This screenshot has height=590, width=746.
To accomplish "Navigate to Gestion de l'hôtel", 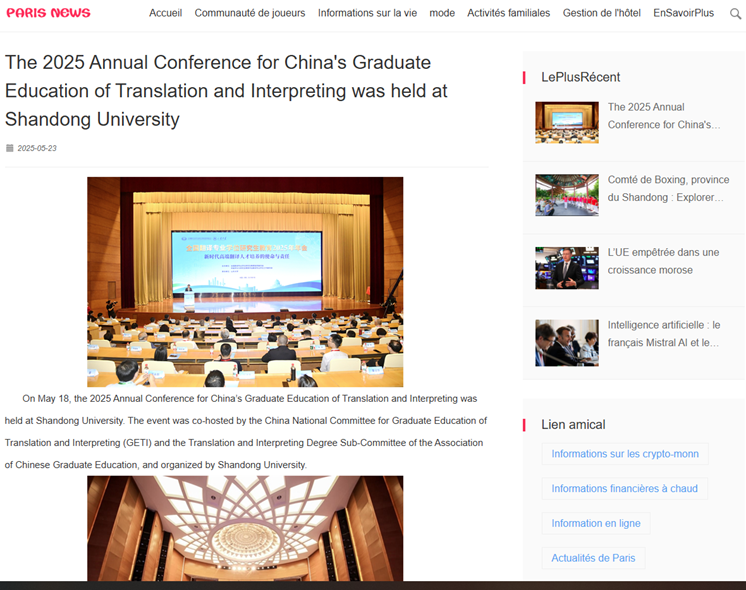I will [x=601, y=13].
